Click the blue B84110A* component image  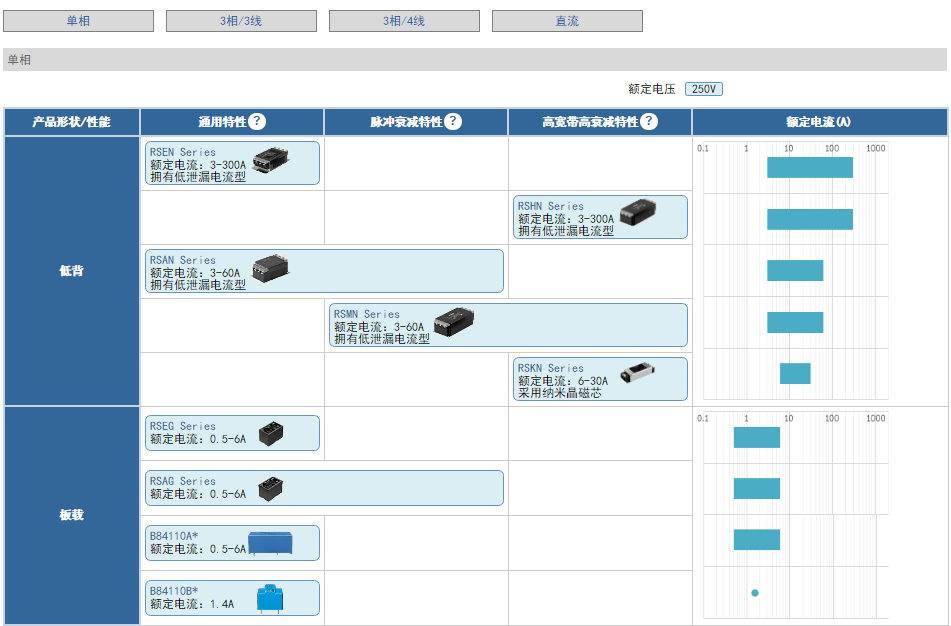270,543
